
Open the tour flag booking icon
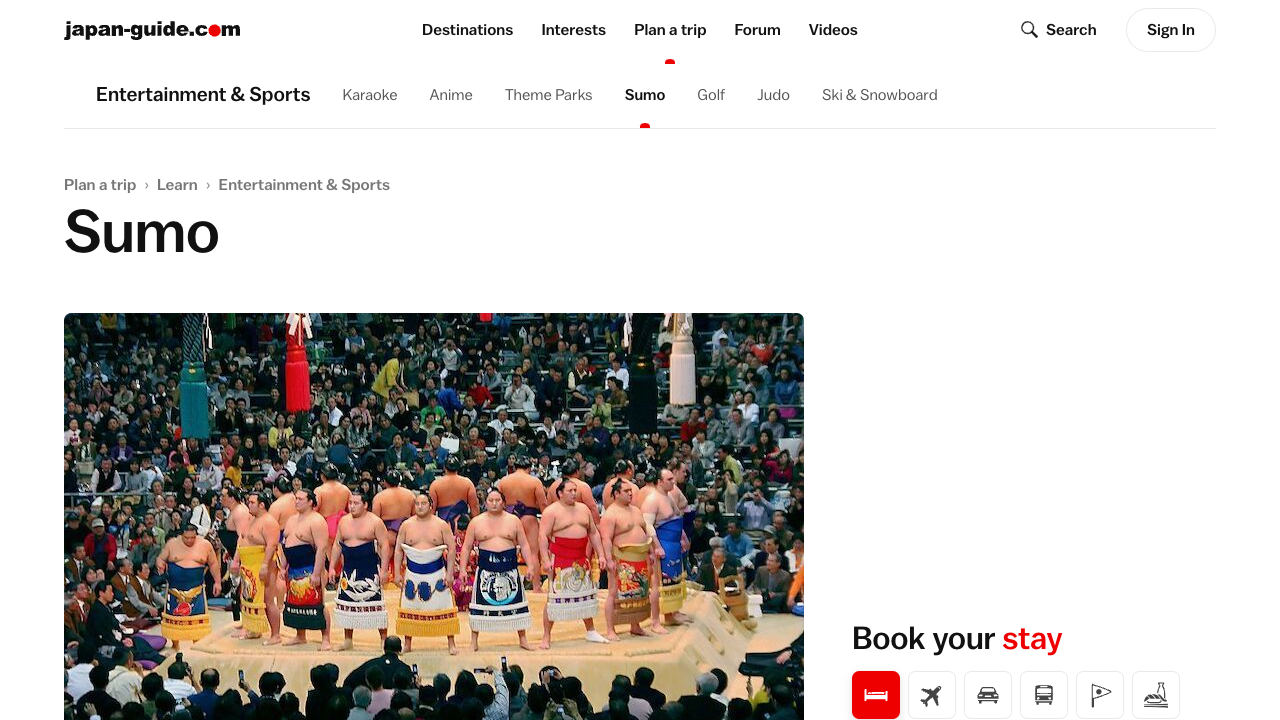tap(1100, 695)
